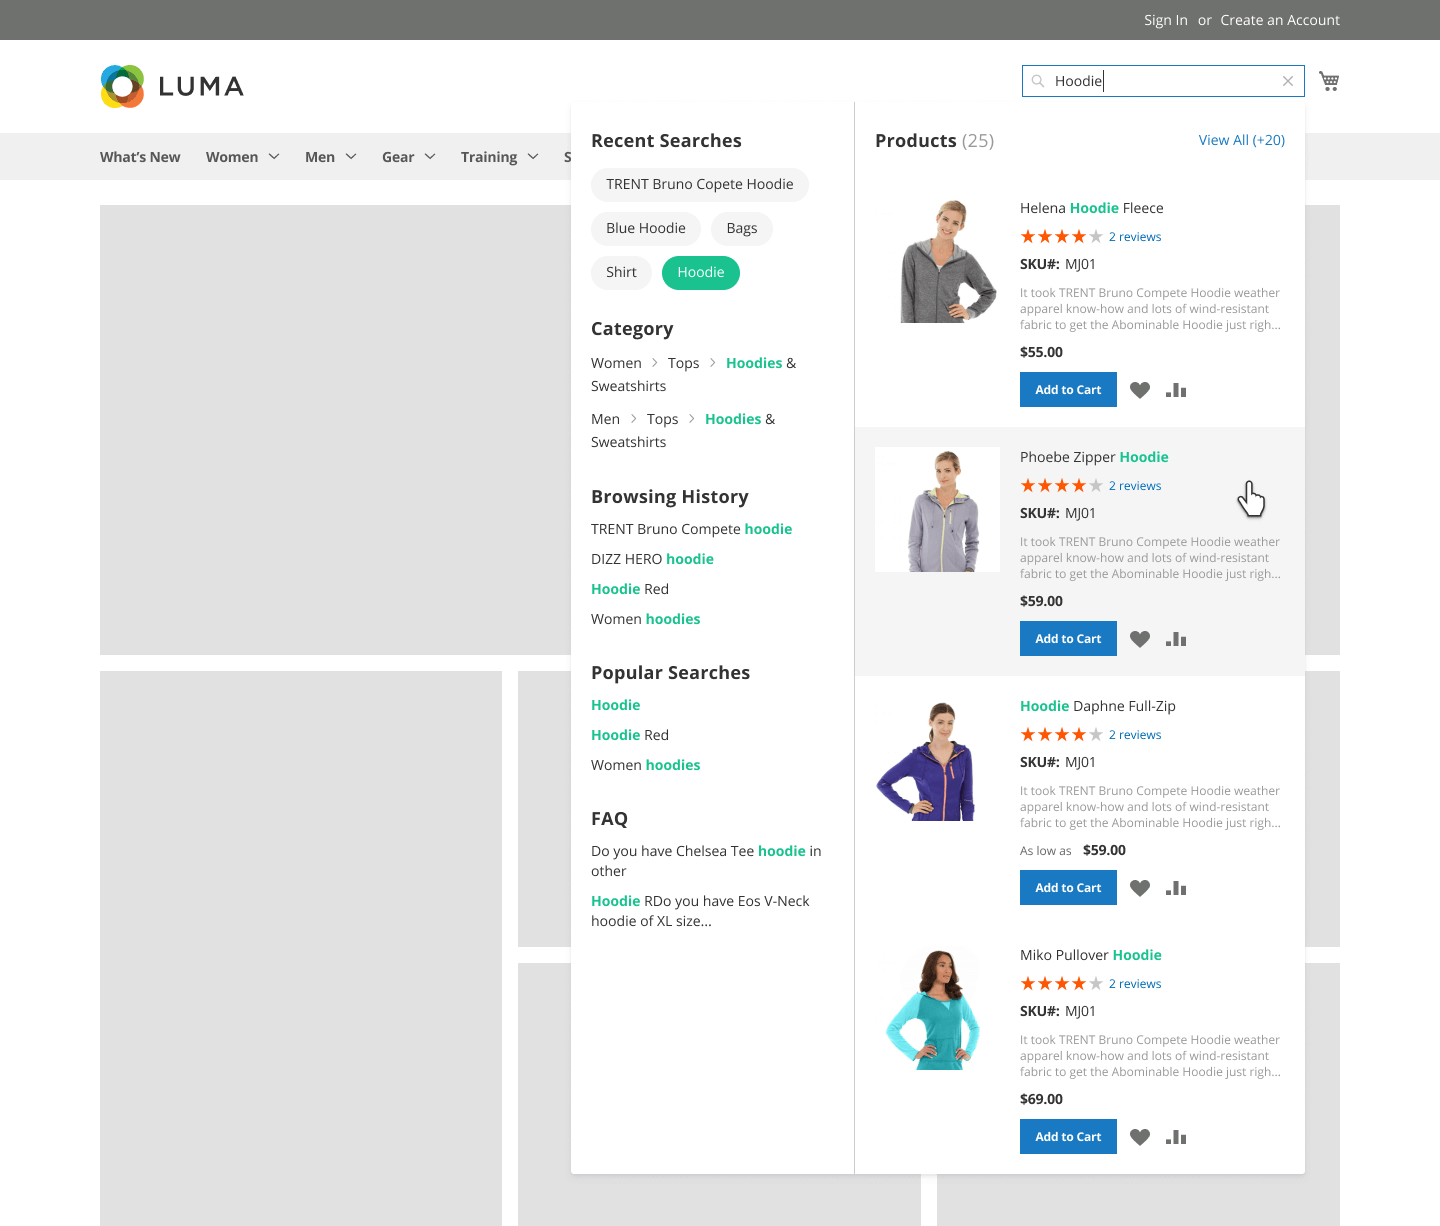Image resolution: width=1440 pixels, height=1226 pixels.
Task: Open browsing history DIZZ HERO hoodie
Action: [x=652, y=559]
